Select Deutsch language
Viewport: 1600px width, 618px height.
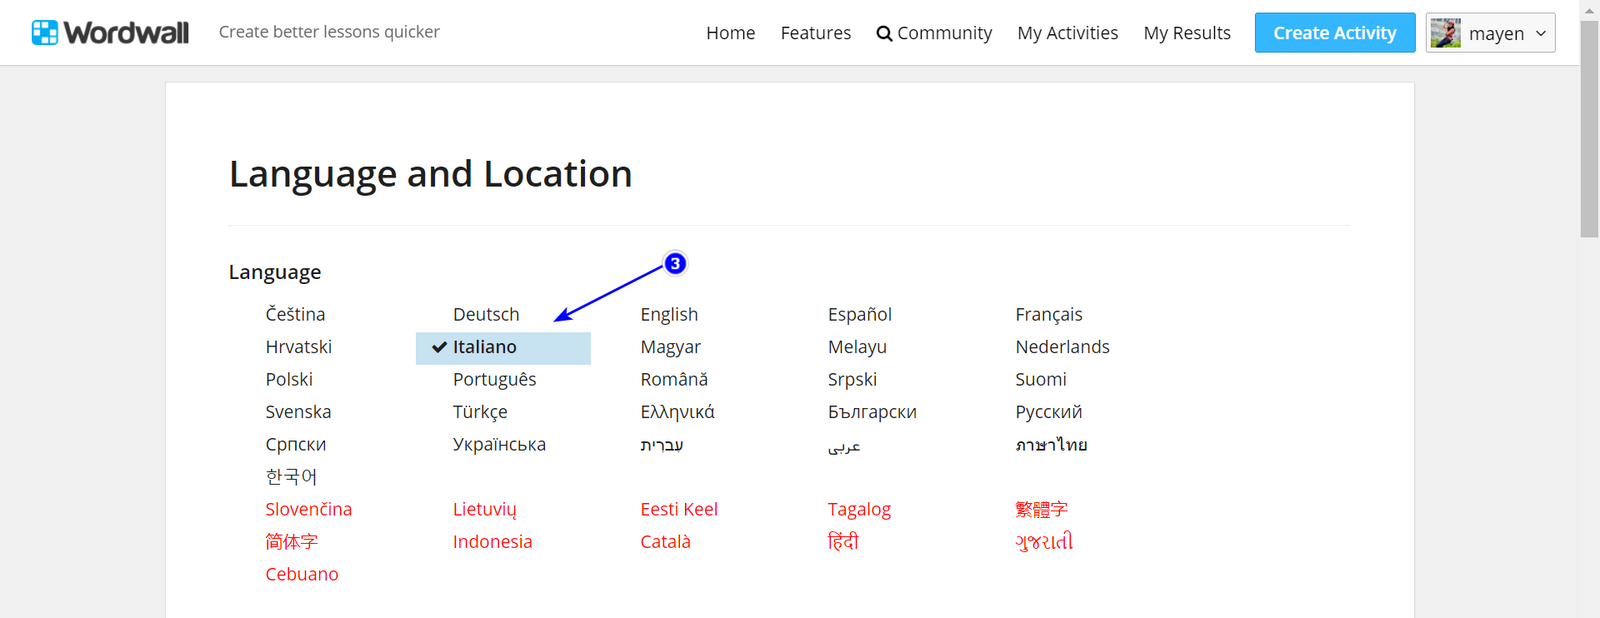(486, 314)
